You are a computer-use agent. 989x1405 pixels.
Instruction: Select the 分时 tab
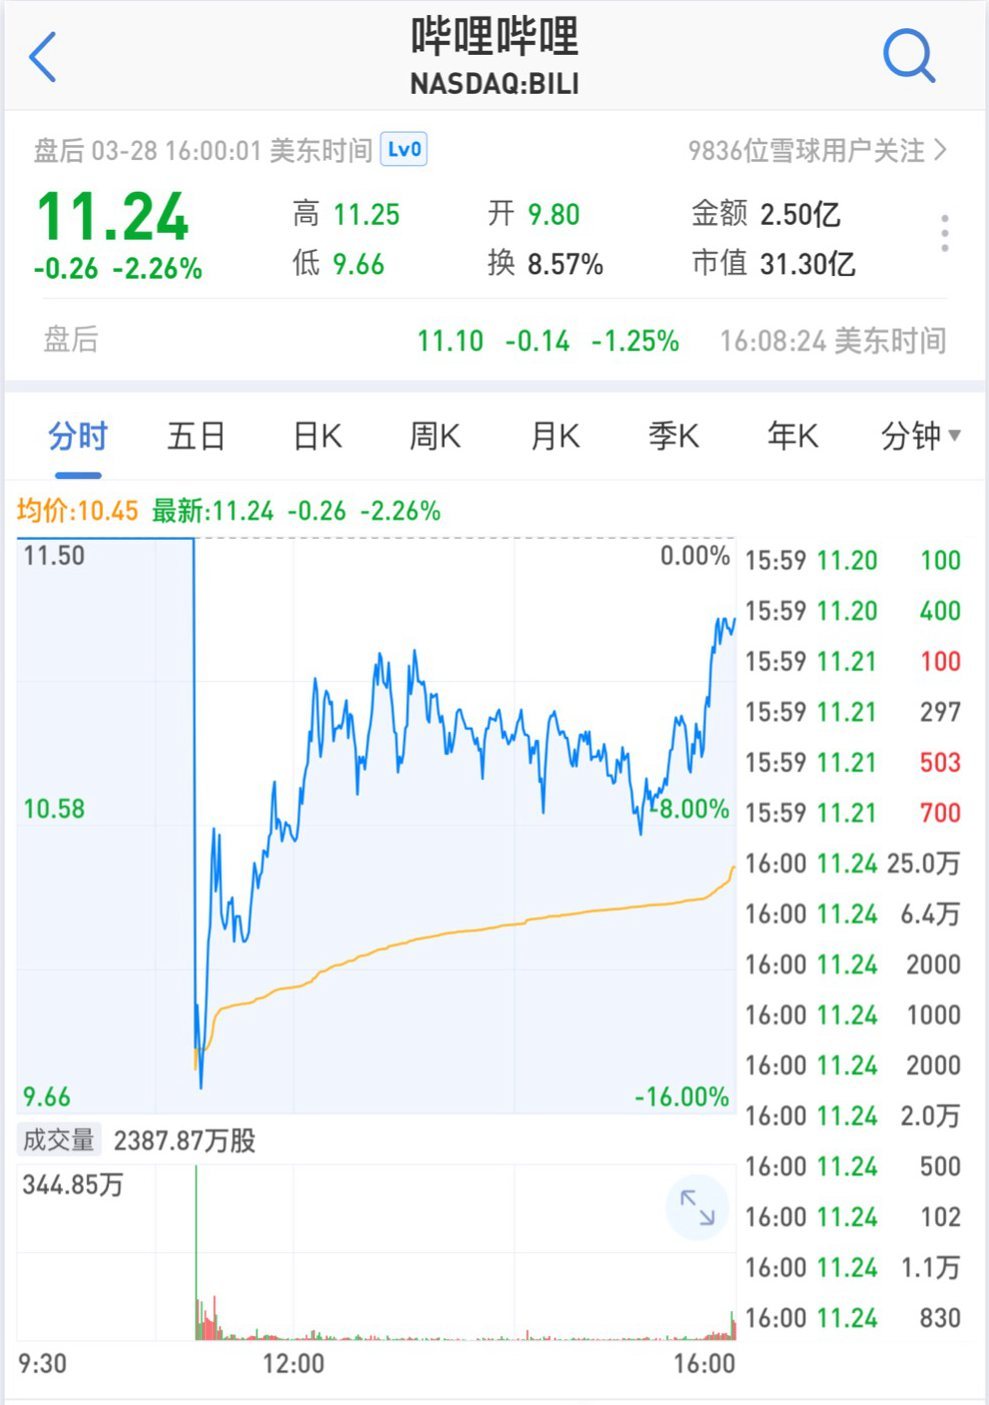click(77, 437)
